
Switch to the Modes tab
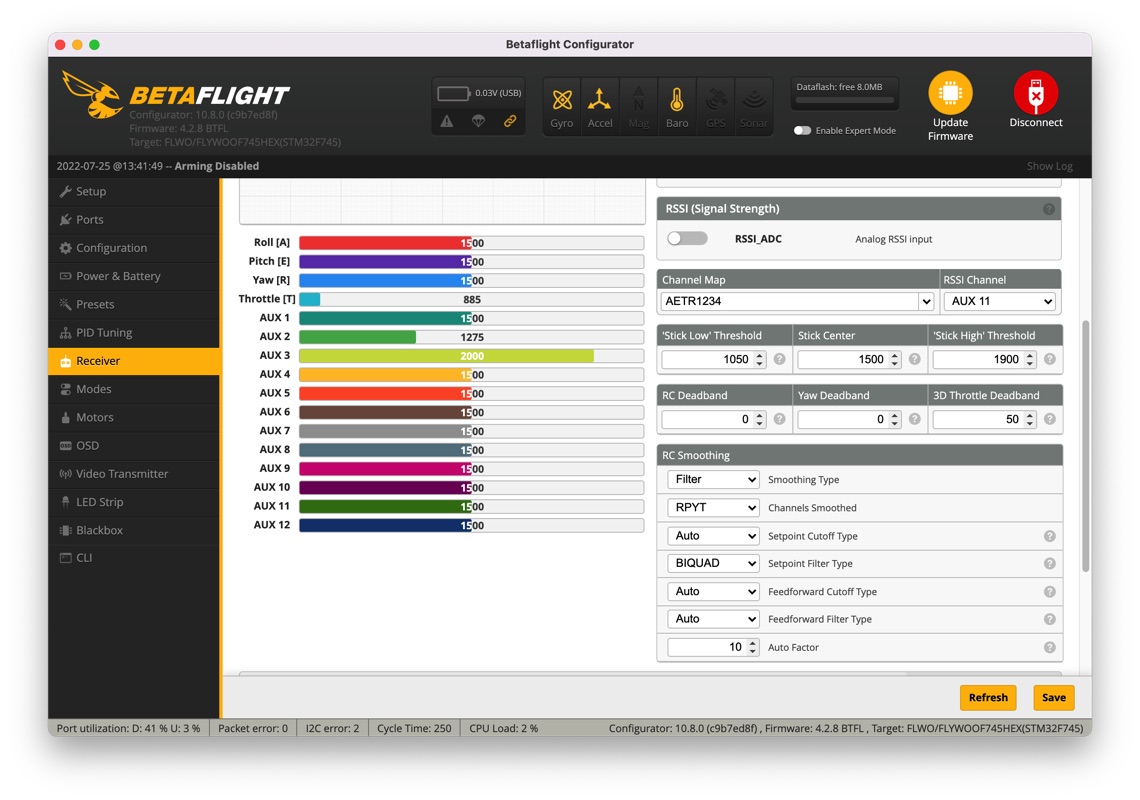134,389
